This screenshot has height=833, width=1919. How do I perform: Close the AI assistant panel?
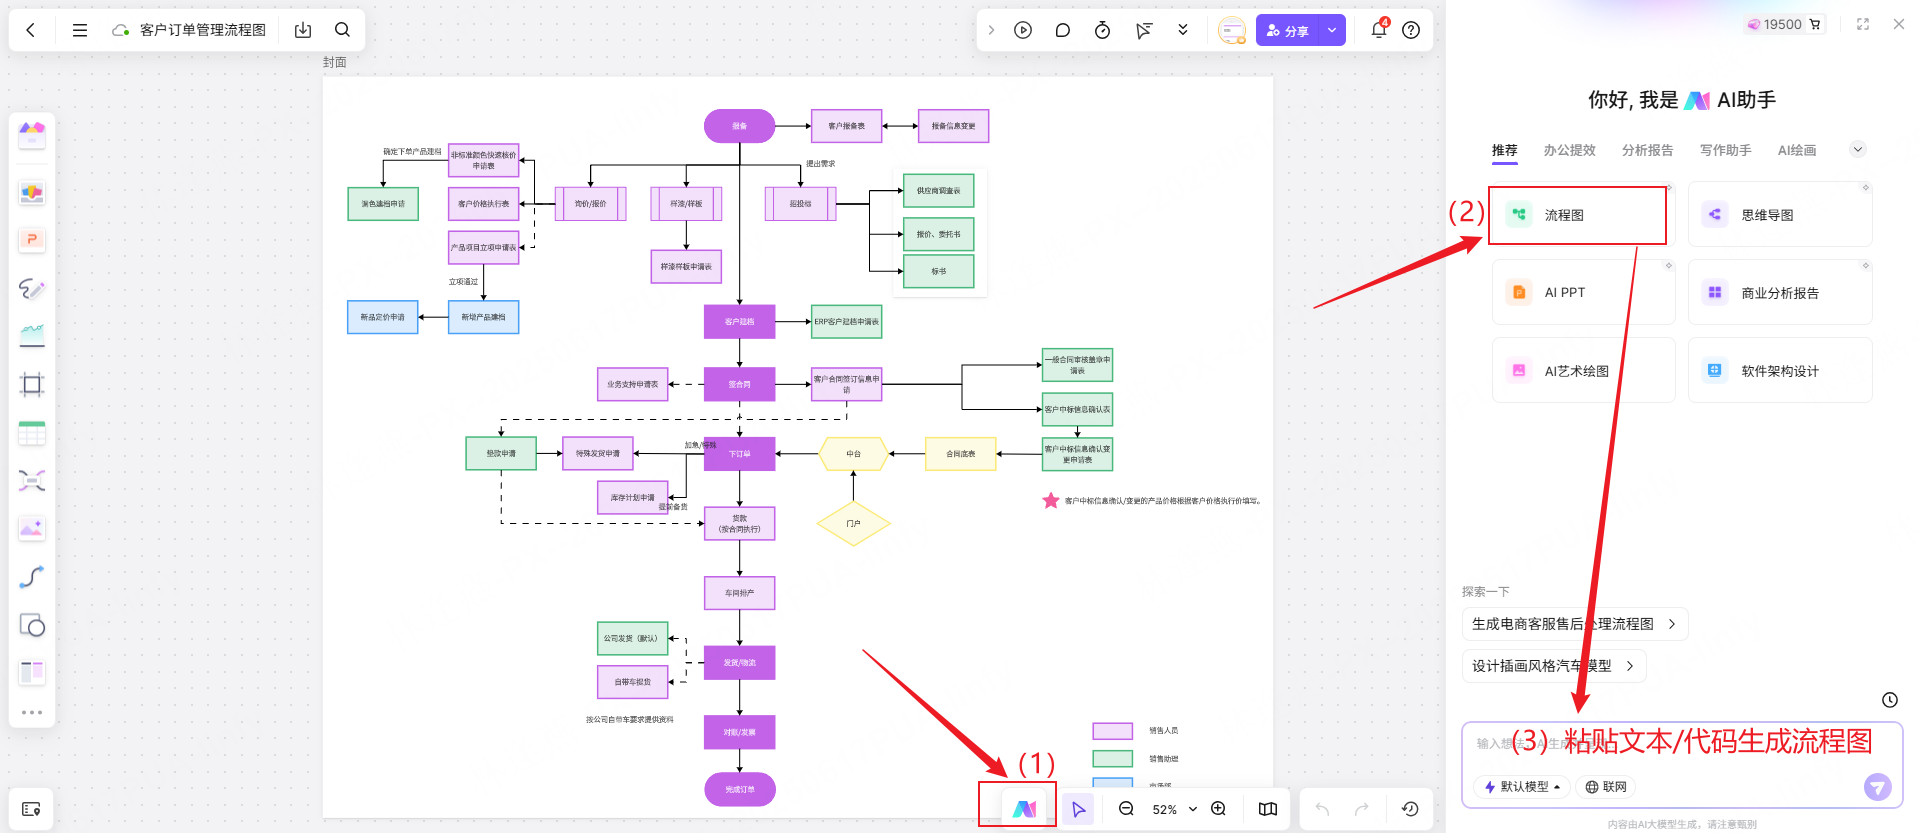pos(1899,24)
